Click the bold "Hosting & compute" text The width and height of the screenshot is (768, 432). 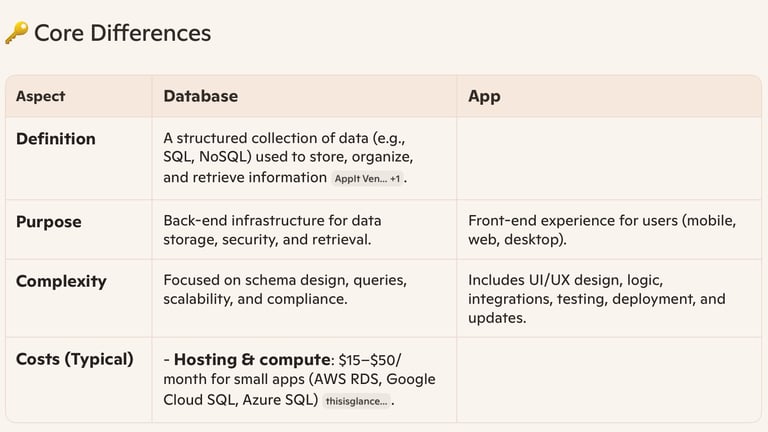click(245, 359)
